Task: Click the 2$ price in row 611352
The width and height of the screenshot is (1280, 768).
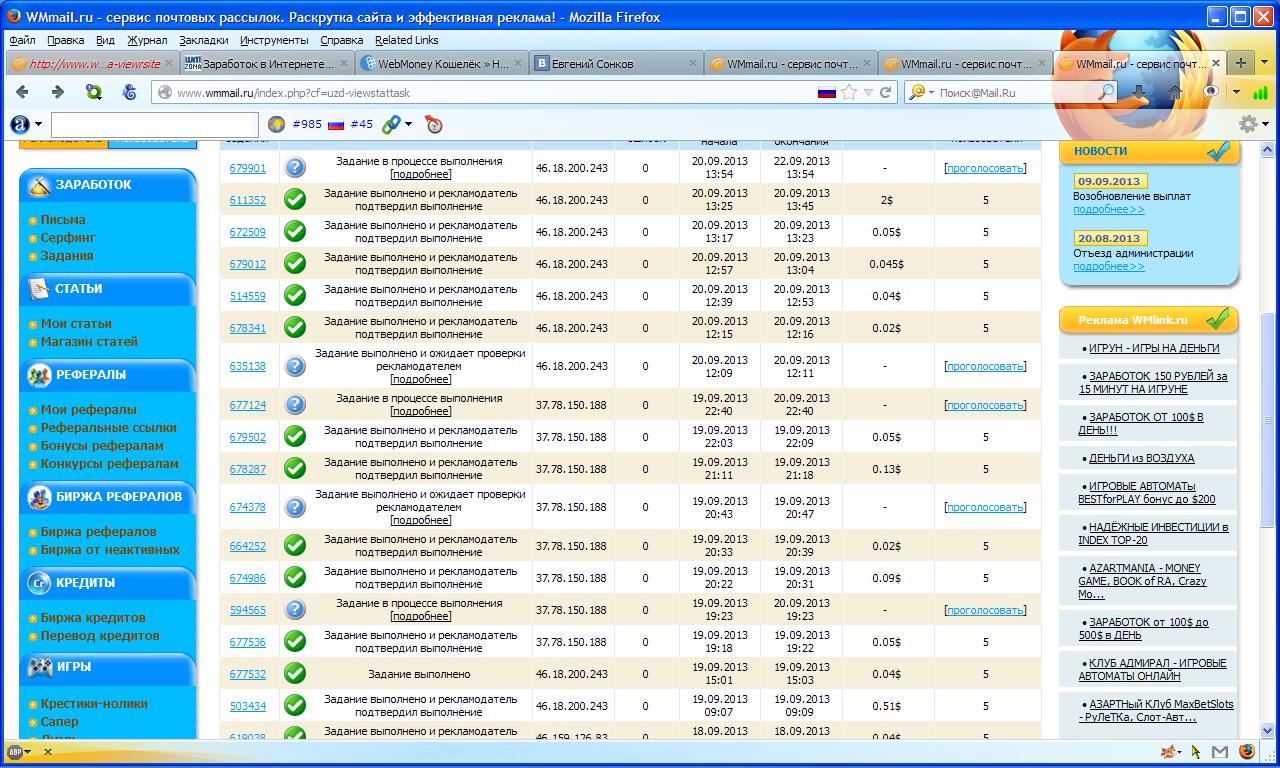Action: [887, 200]
